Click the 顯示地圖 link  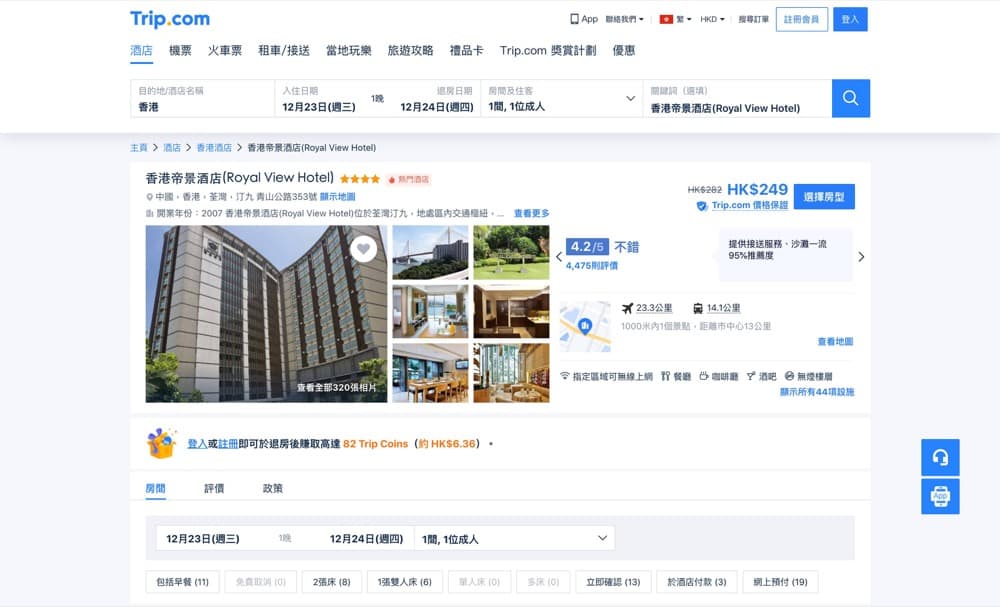pyautogui.click(x=337, y=197)
